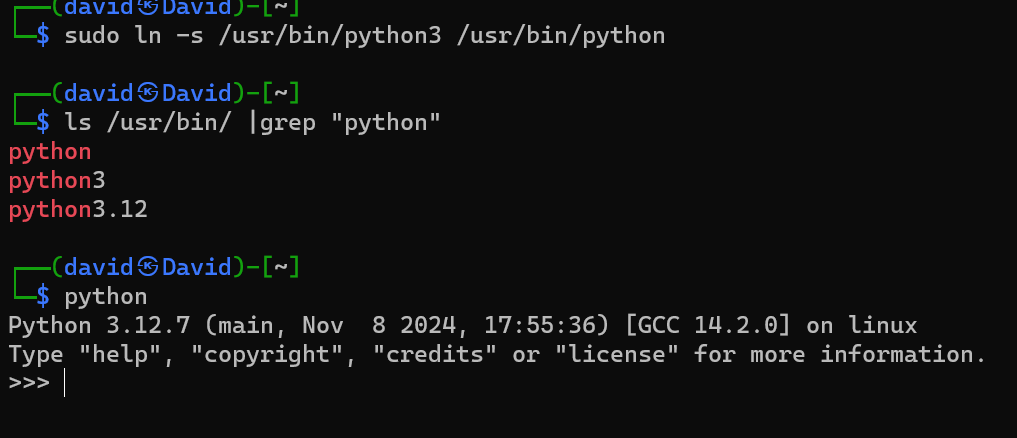
Task: Click the Kali symbol in the prompt above the sudo command
Action: coord(148,8)
